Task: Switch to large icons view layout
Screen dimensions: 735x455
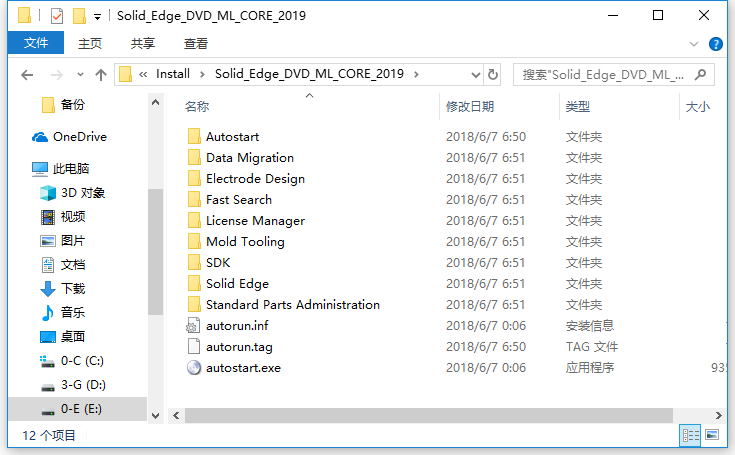Action: click(712, 435)
